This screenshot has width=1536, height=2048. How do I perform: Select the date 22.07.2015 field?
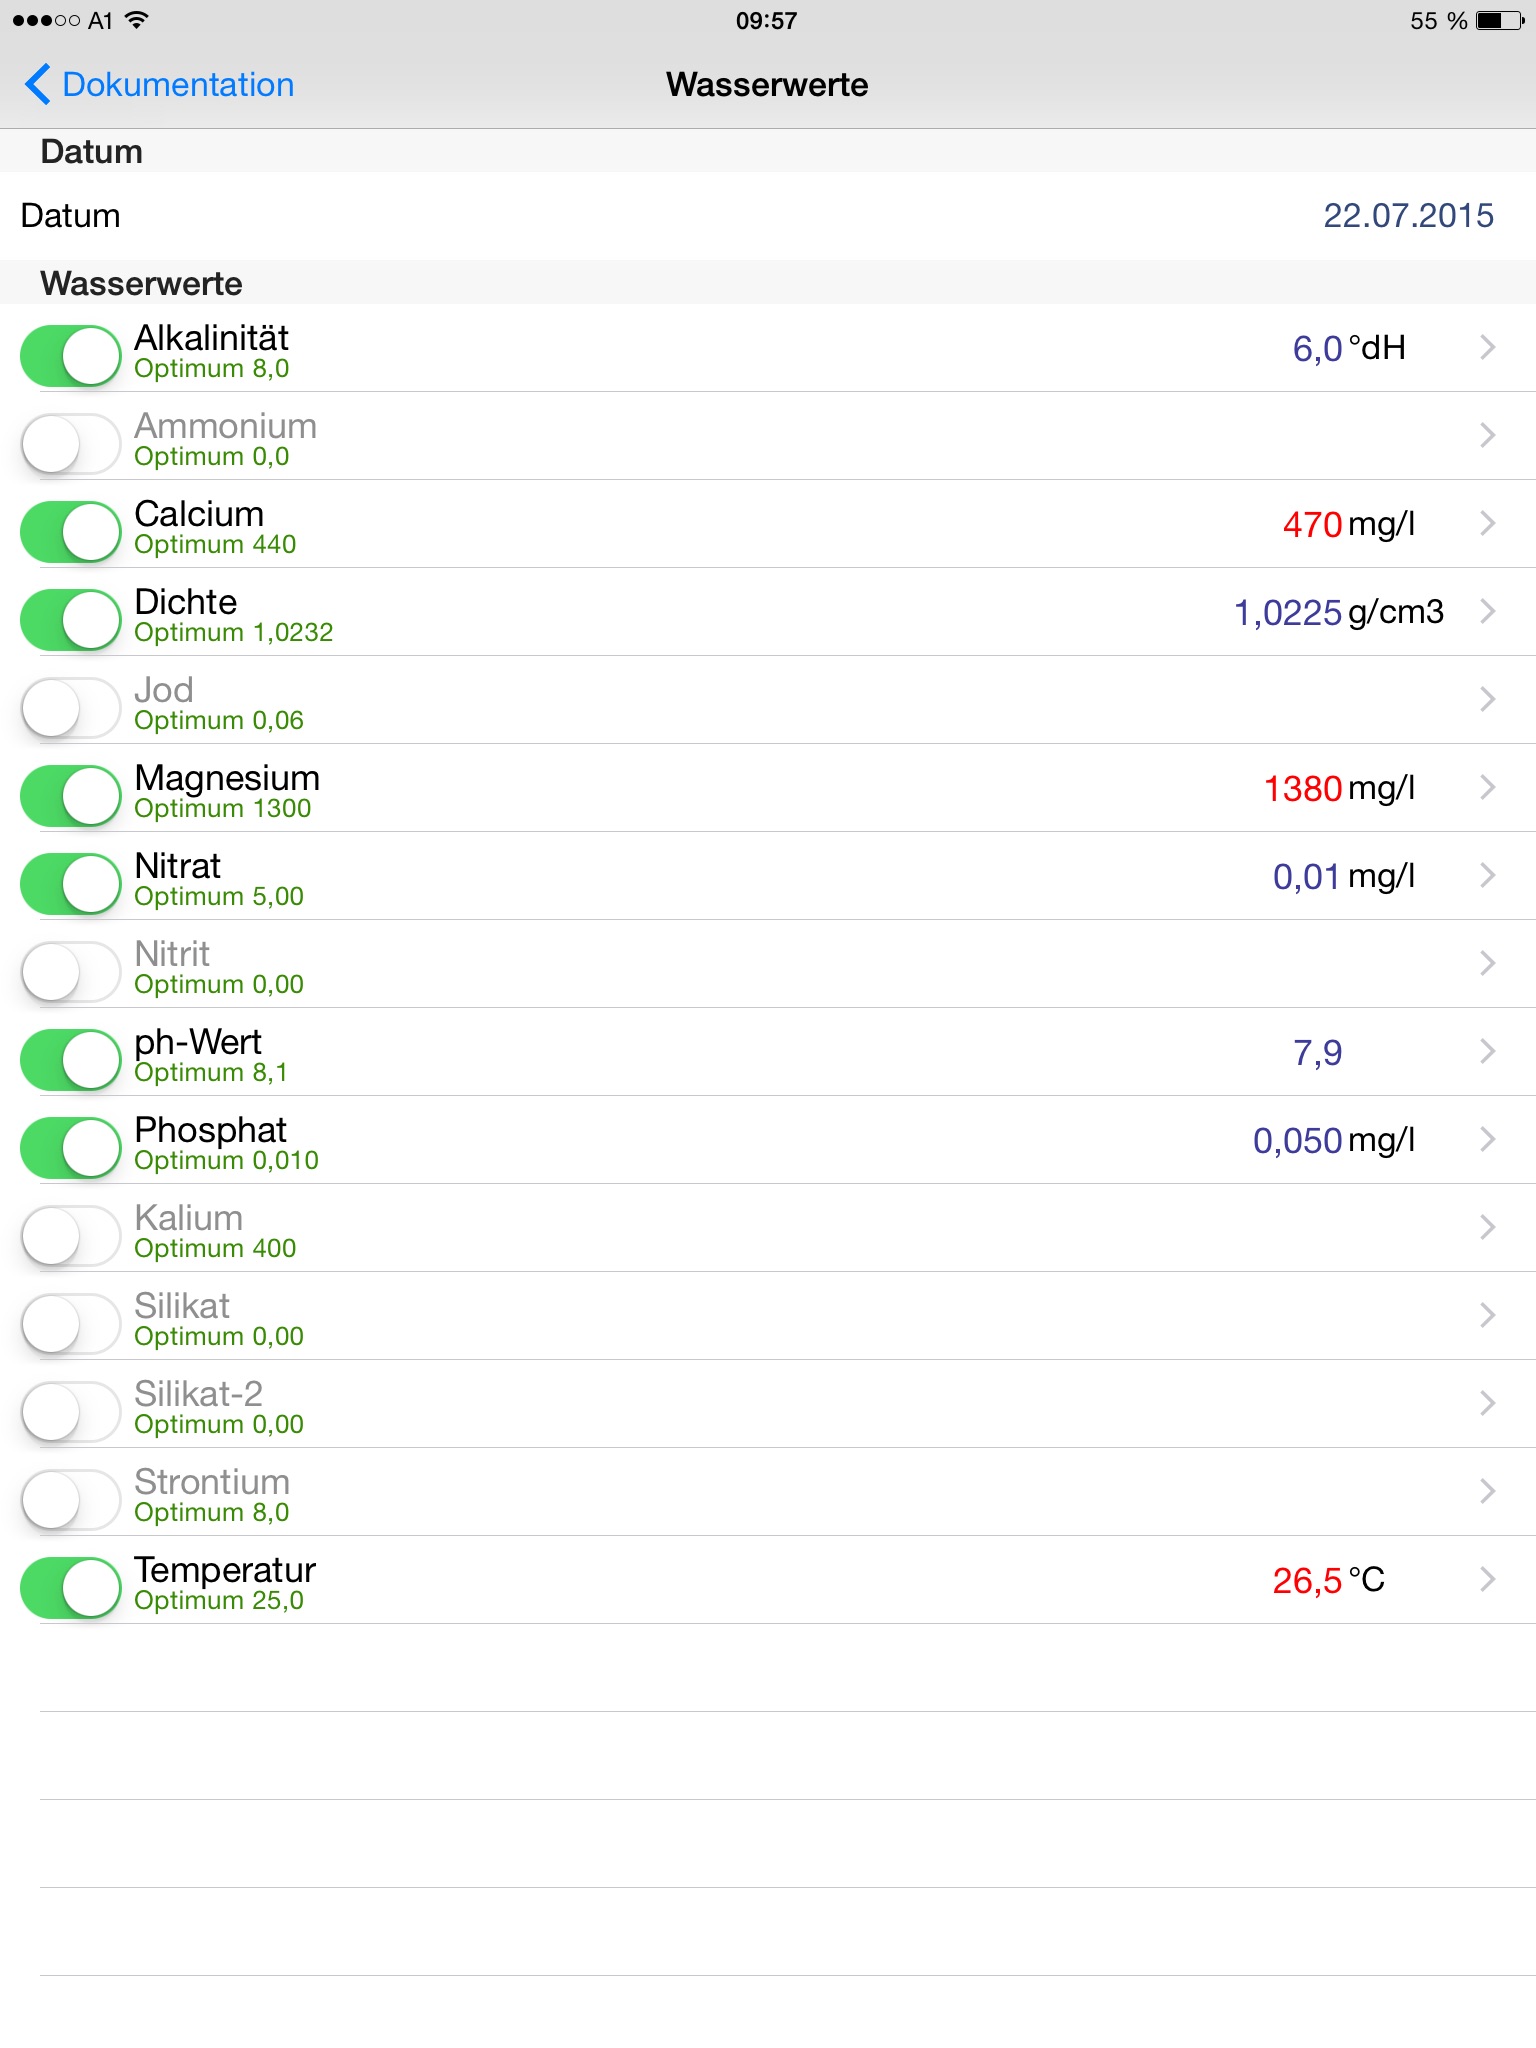pos(1407,216)
